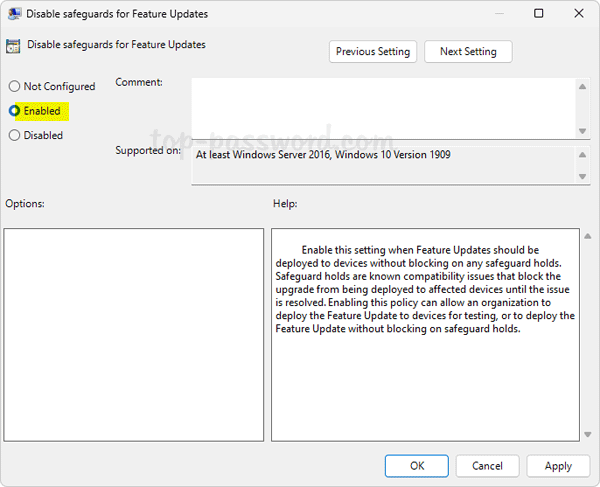The width and height of the screenshot is (600, 487).
Task: Click Supported on scroll down arrow
Action: 582,177
